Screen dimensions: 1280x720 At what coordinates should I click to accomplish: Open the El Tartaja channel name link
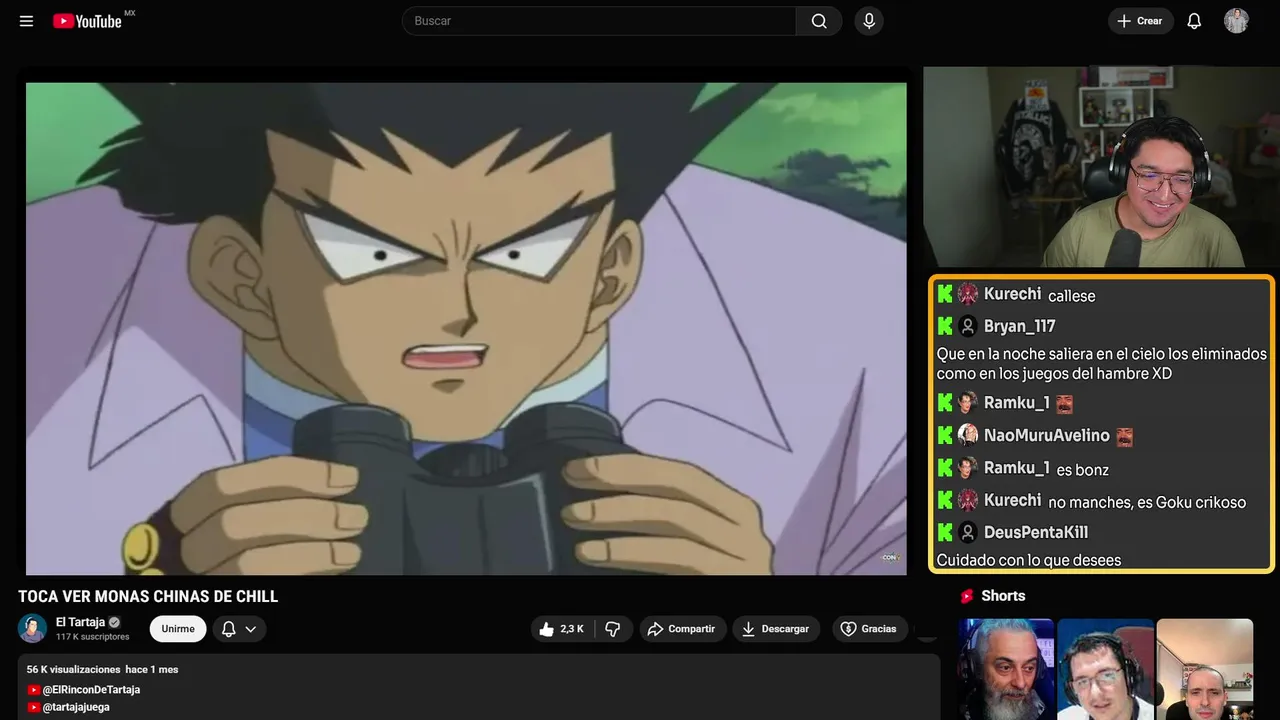[80, 622]
